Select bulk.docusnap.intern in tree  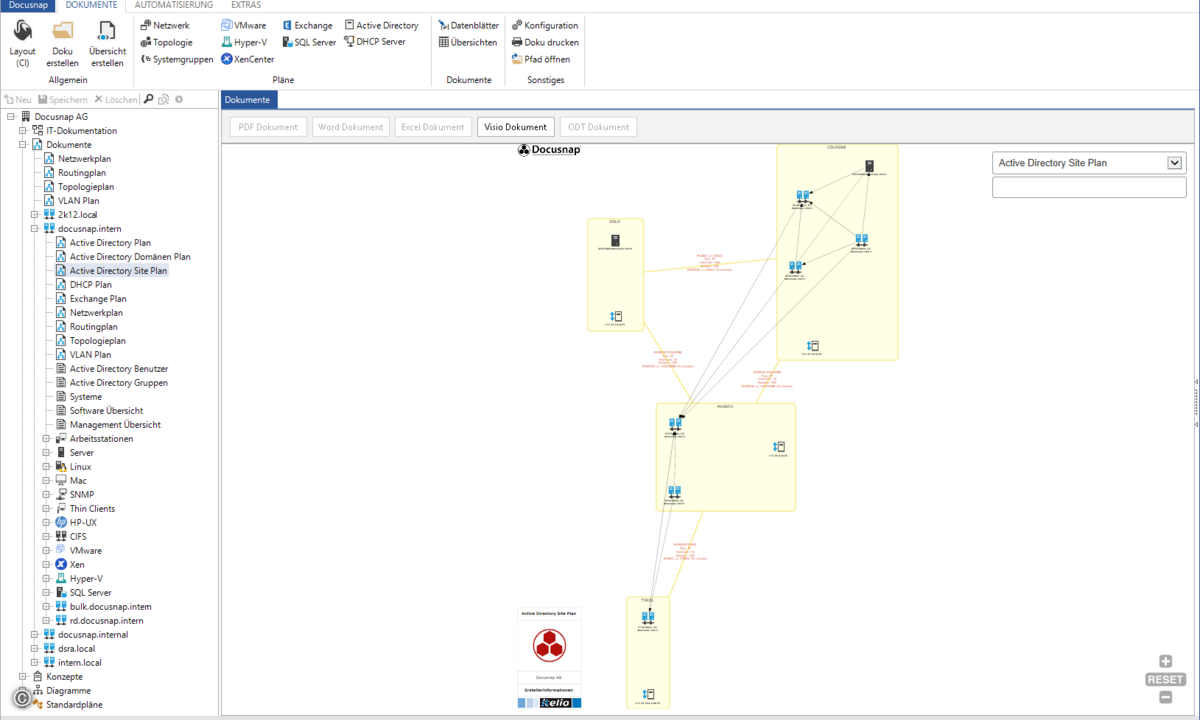tap(111, 607)
